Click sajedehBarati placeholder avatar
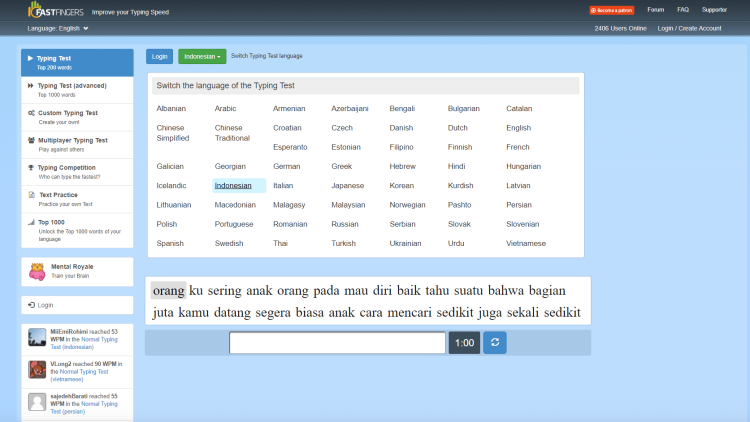The width and height of the screenshot is (750, 422). pyautogui.click(x=37, y=401)
